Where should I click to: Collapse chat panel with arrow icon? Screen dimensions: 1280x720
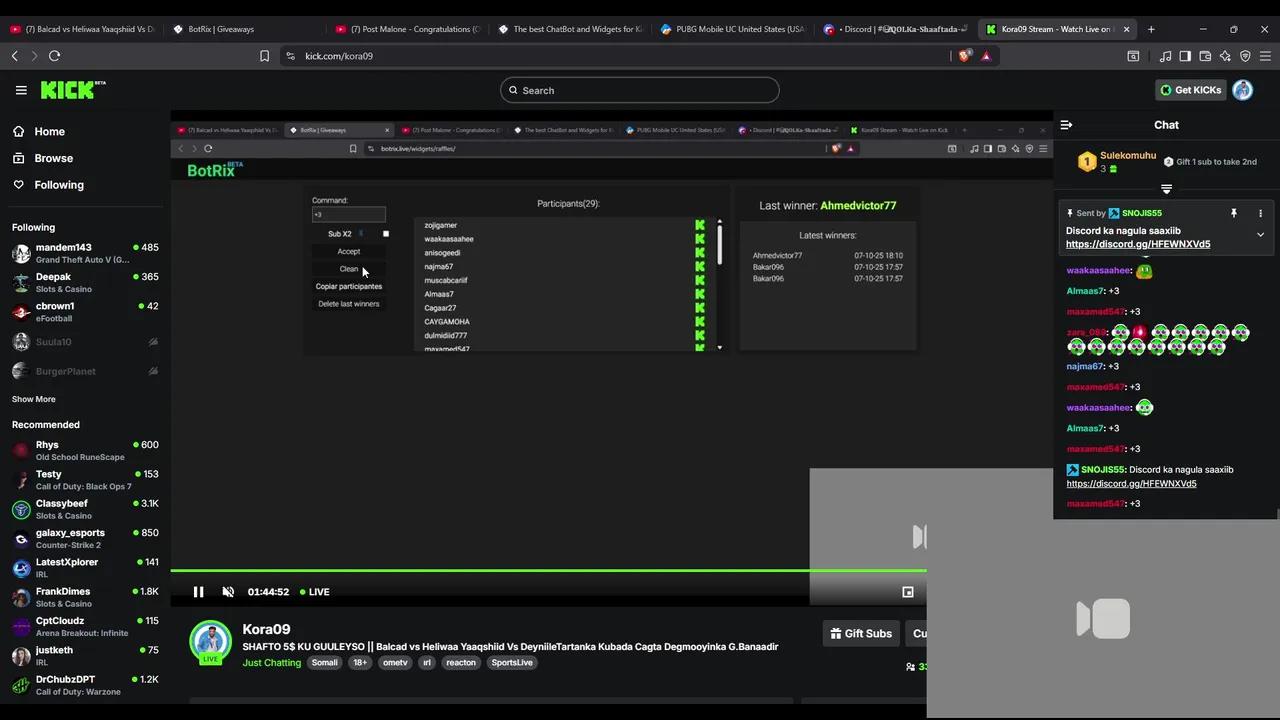coord(1066,125)
